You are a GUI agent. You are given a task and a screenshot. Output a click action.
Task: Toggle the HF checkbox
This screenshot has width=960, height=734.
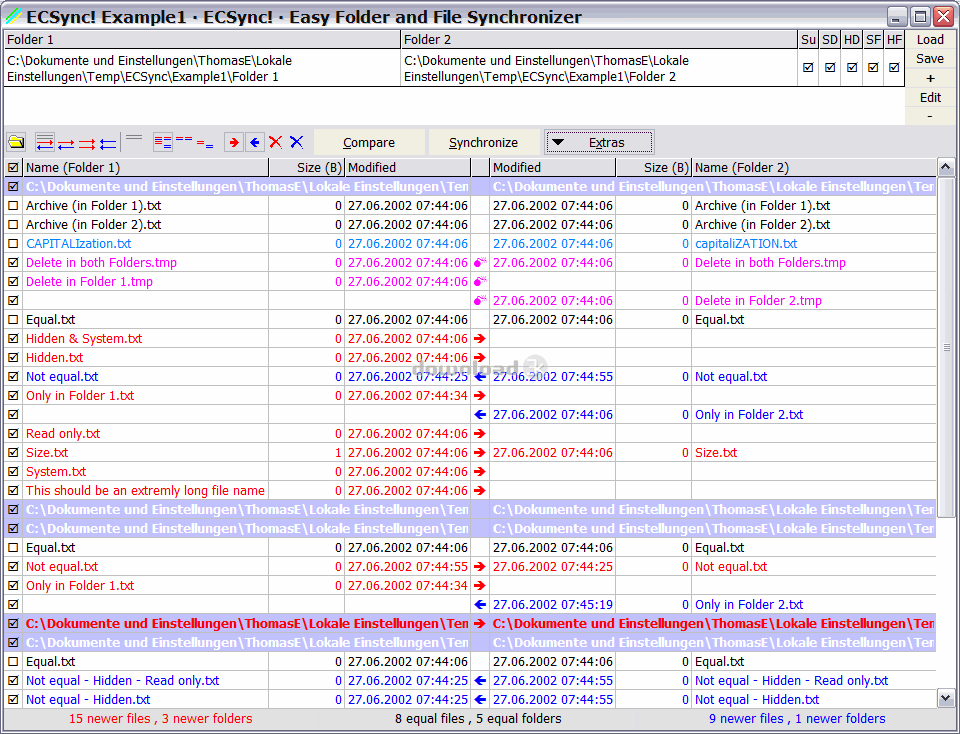pos(894,67)
